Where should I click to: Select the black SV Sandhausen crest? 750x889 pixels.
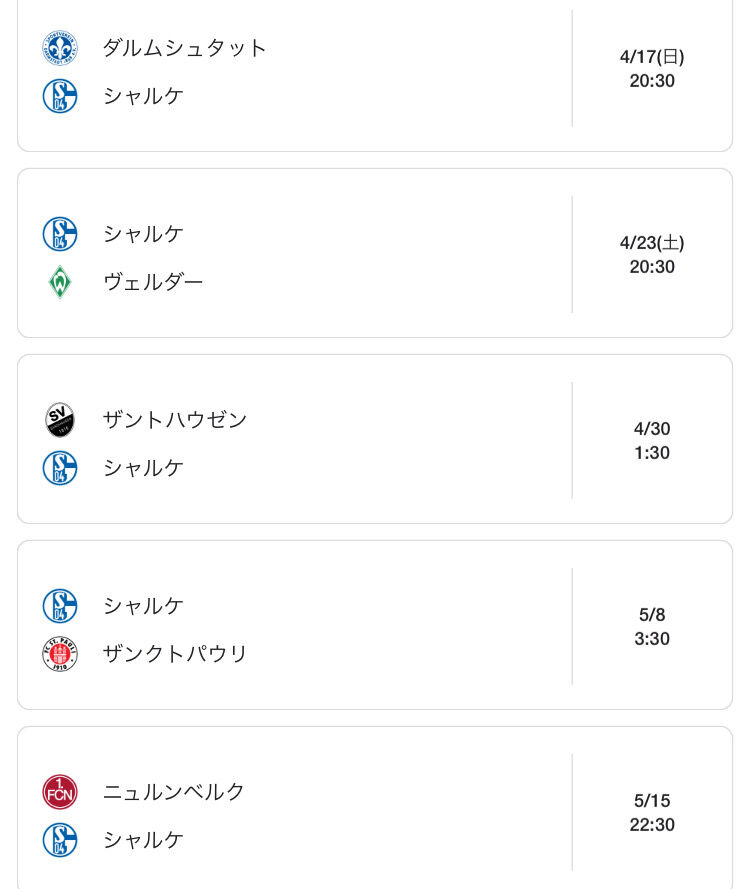pyautogui.click(x=60, y=420)
